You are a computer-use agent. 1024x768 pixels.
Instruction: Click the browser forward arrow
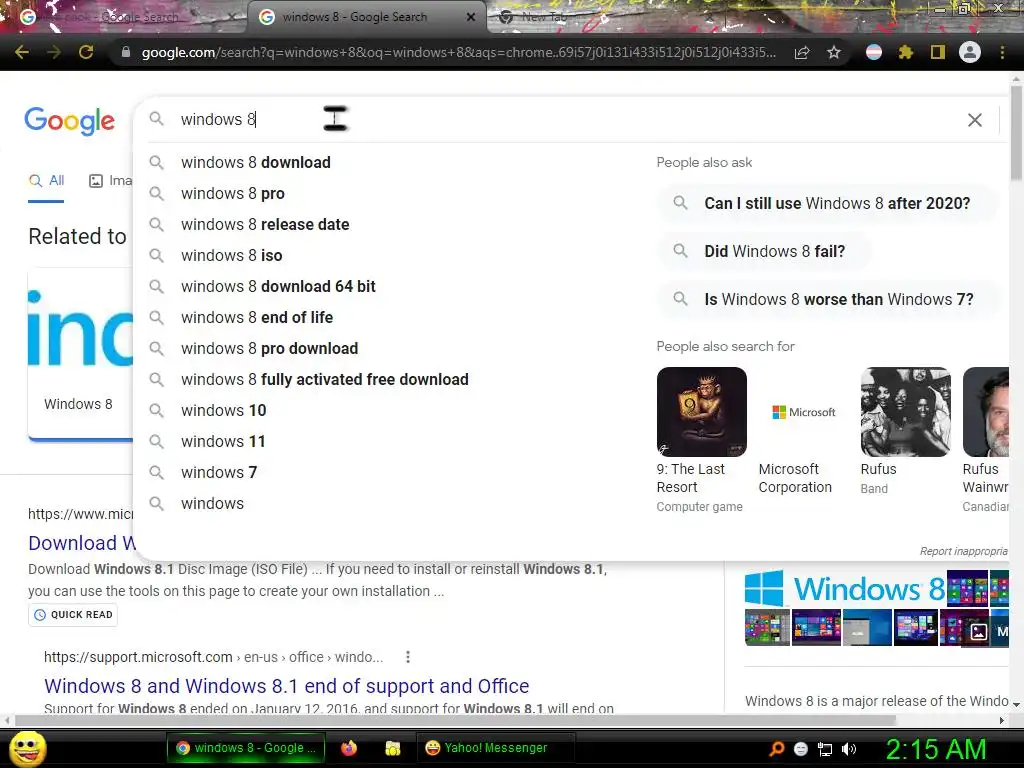(x=54, y=52)
